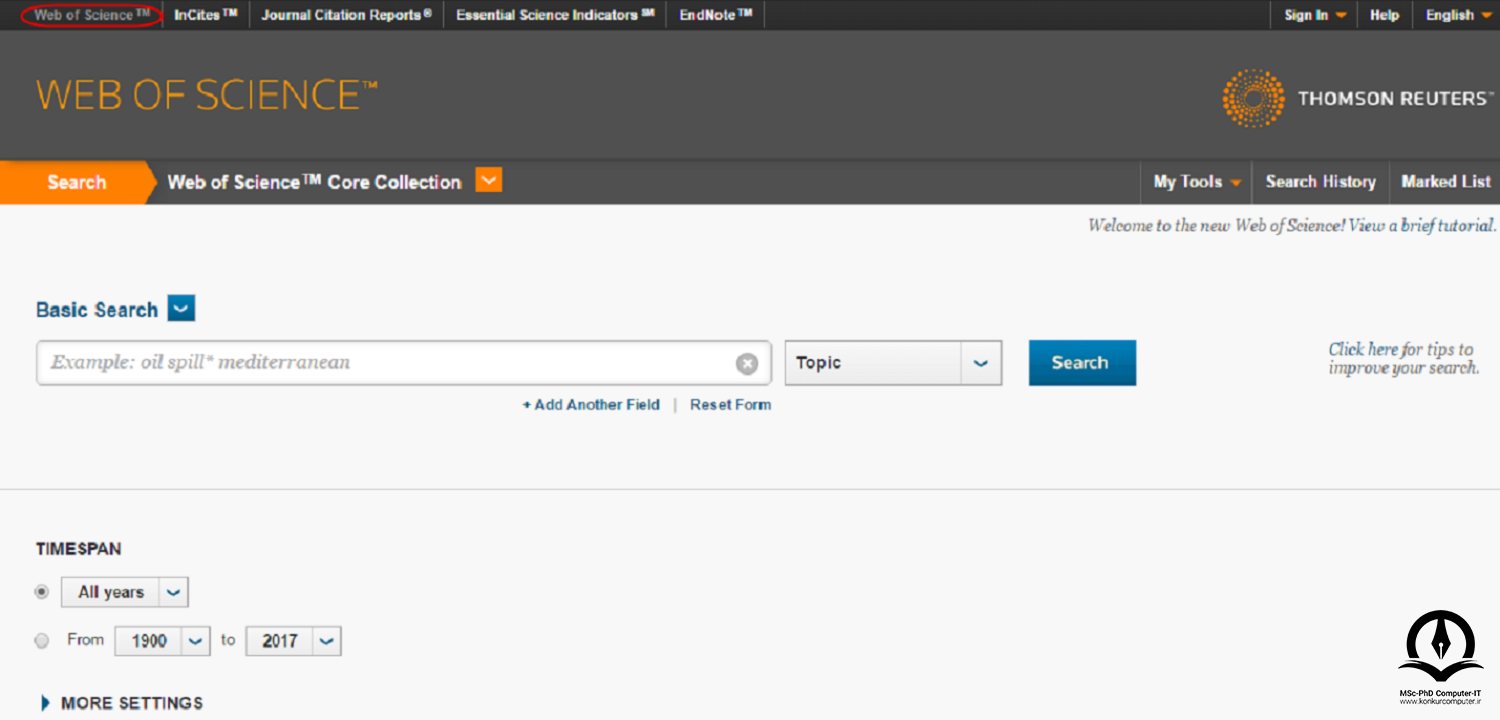Open the All years timespan dropdown

point(125,592)
